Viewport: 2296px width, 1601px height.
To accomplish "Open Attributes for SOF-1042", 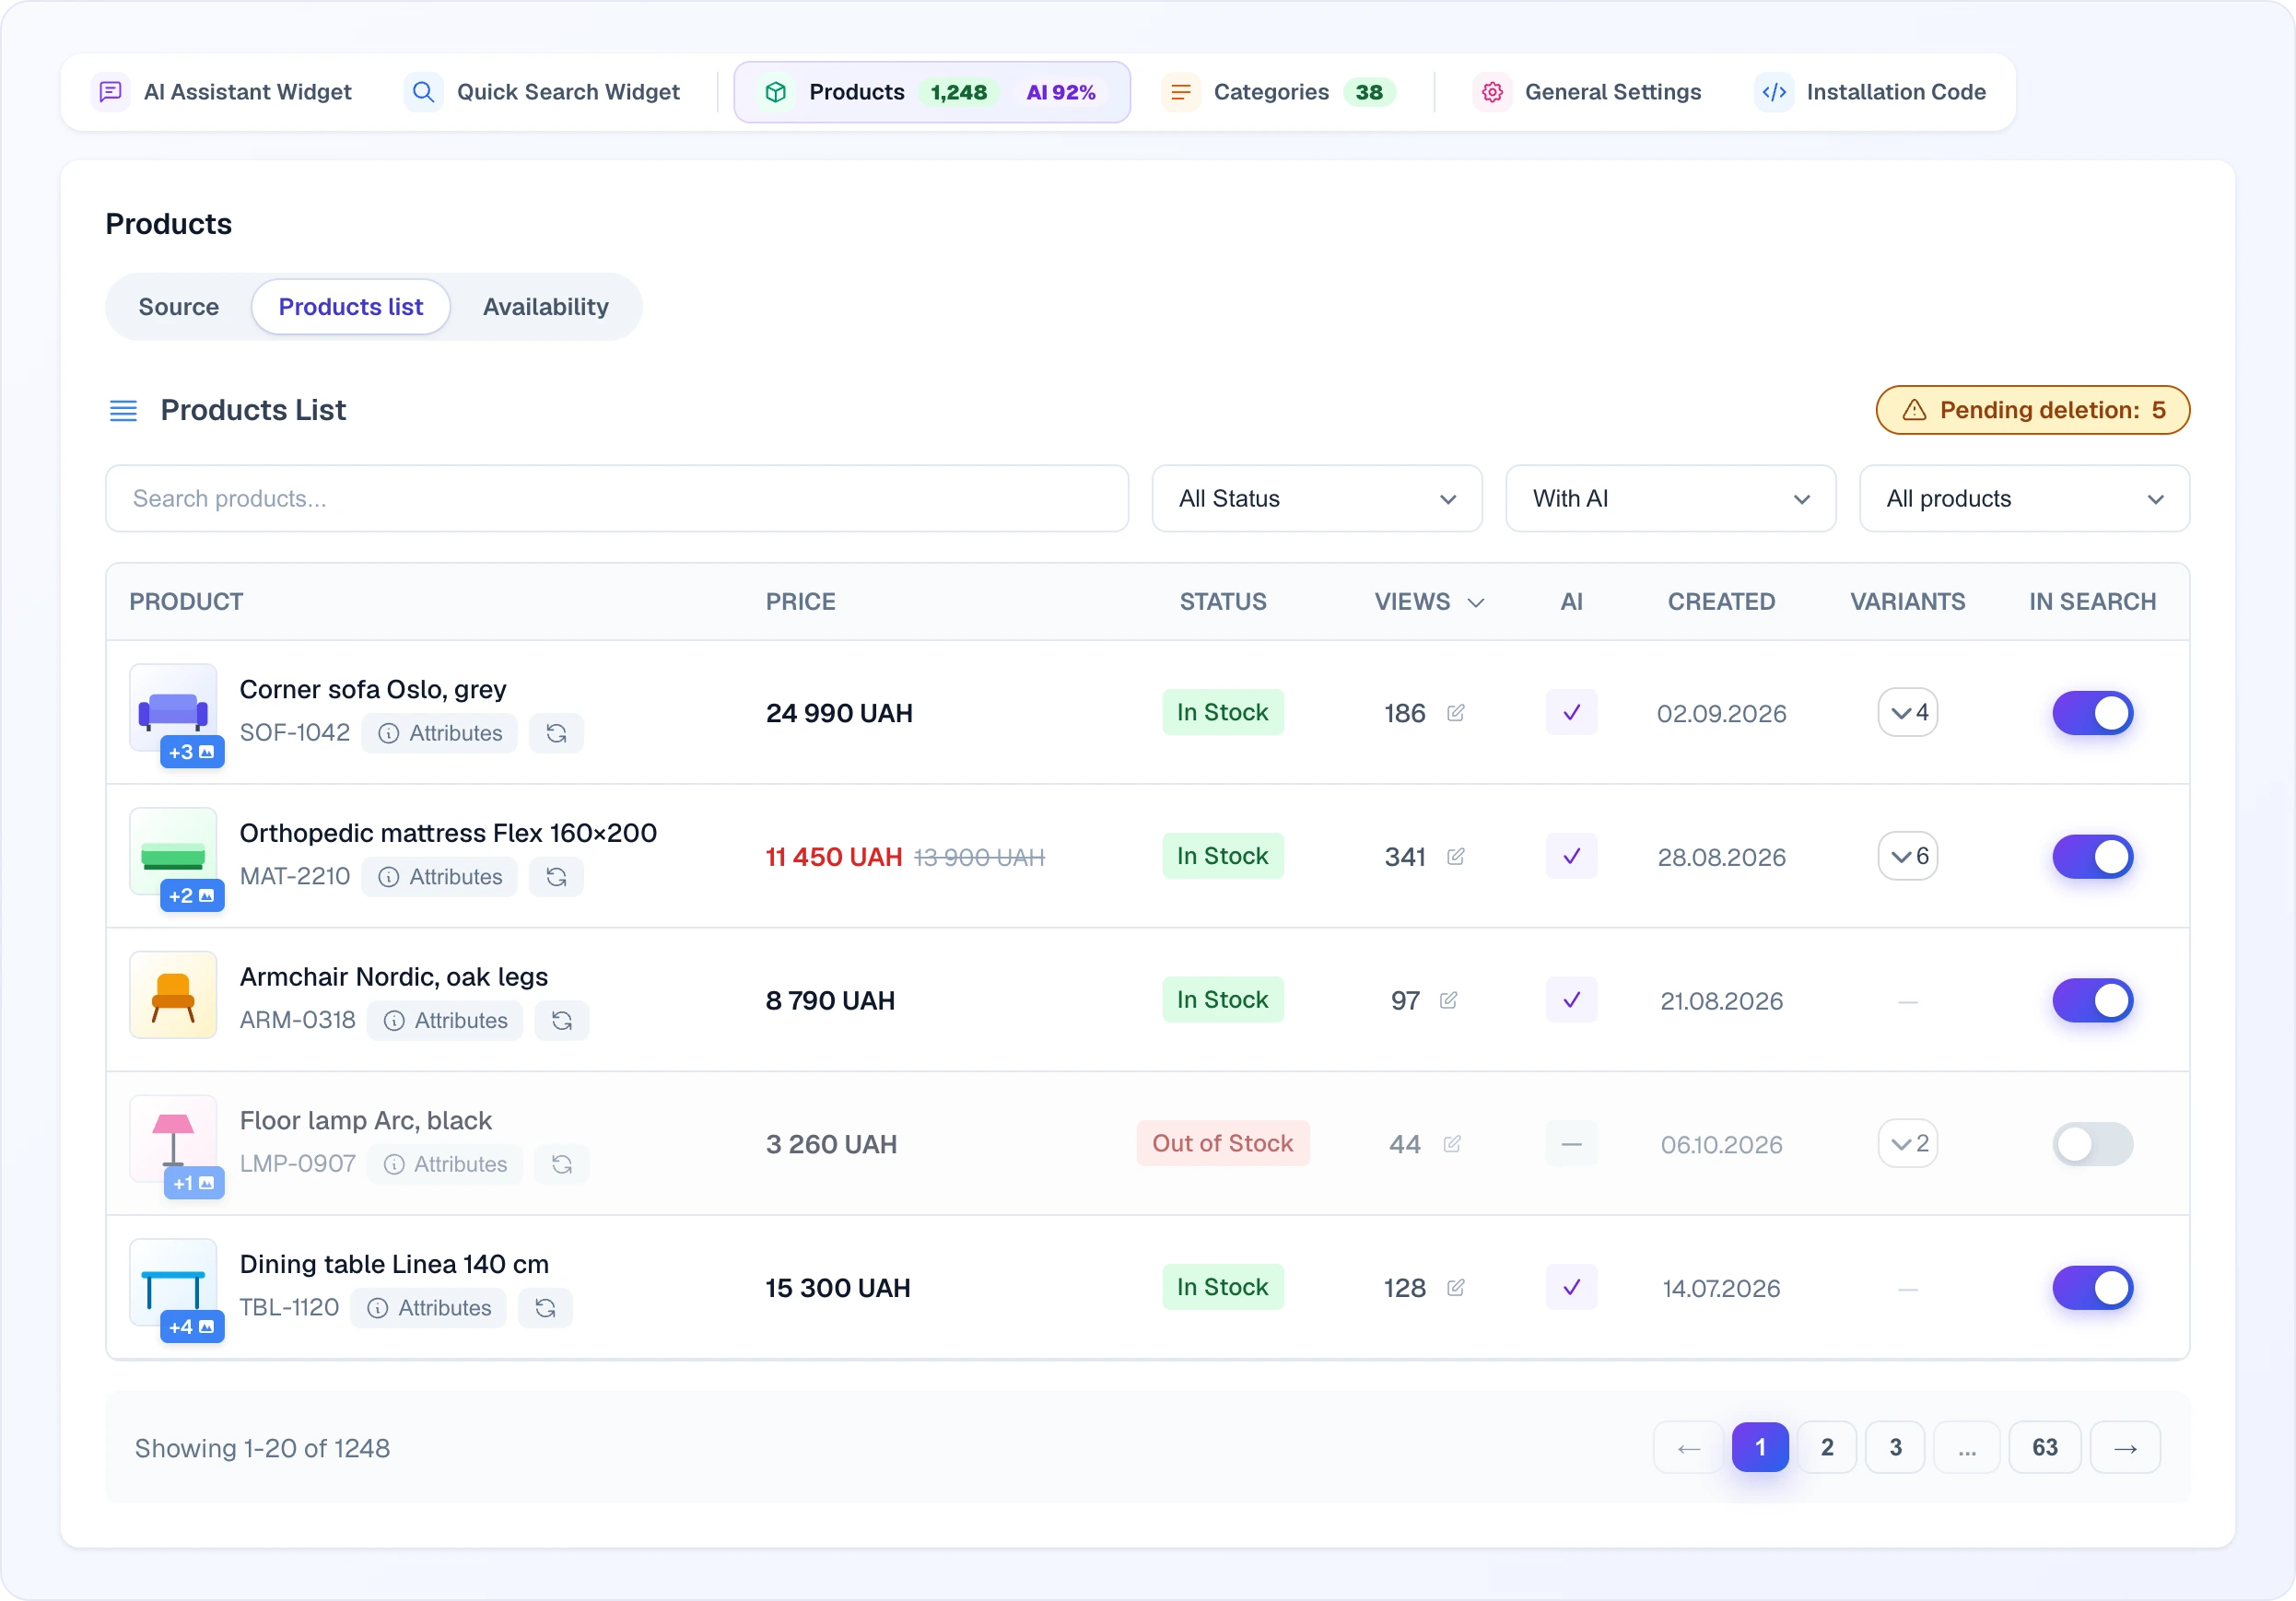I will (440, 733).
